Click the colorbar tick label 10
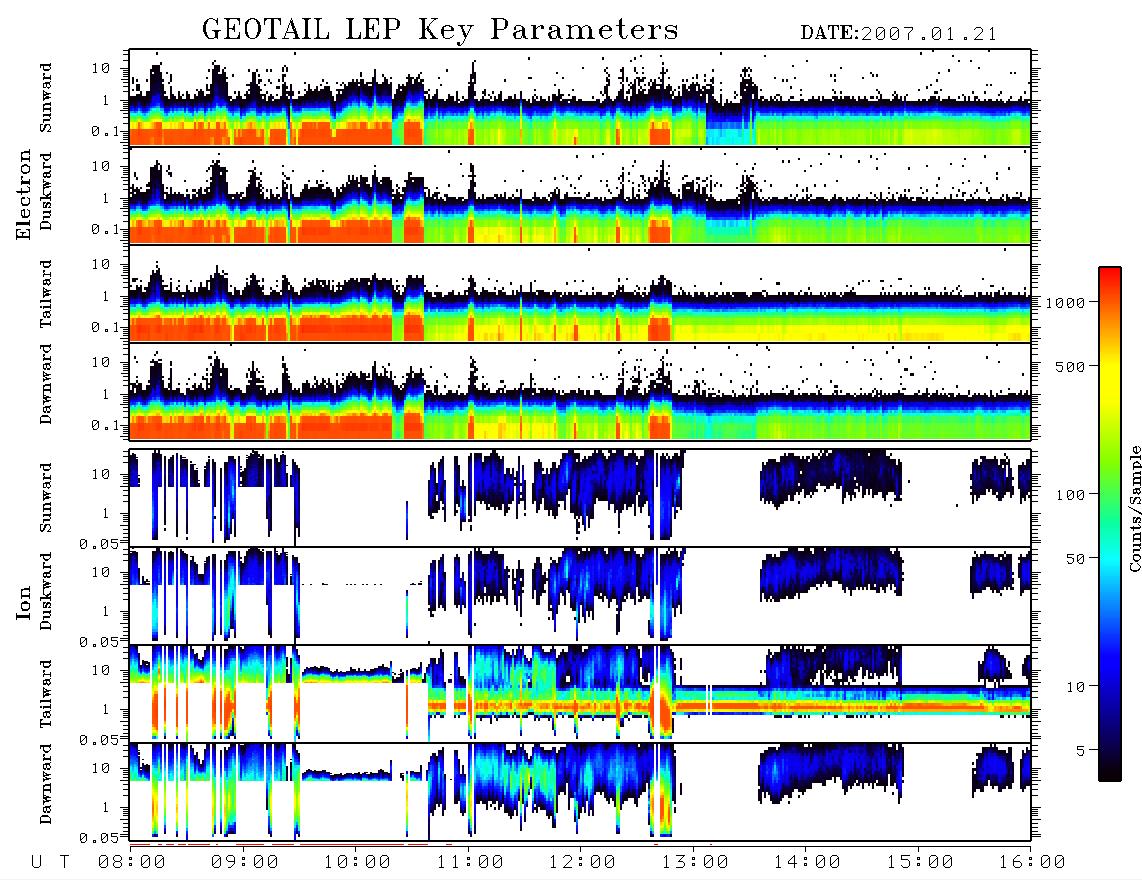The height and width of the screenshot is (880, 1142). pos(1075,686)
